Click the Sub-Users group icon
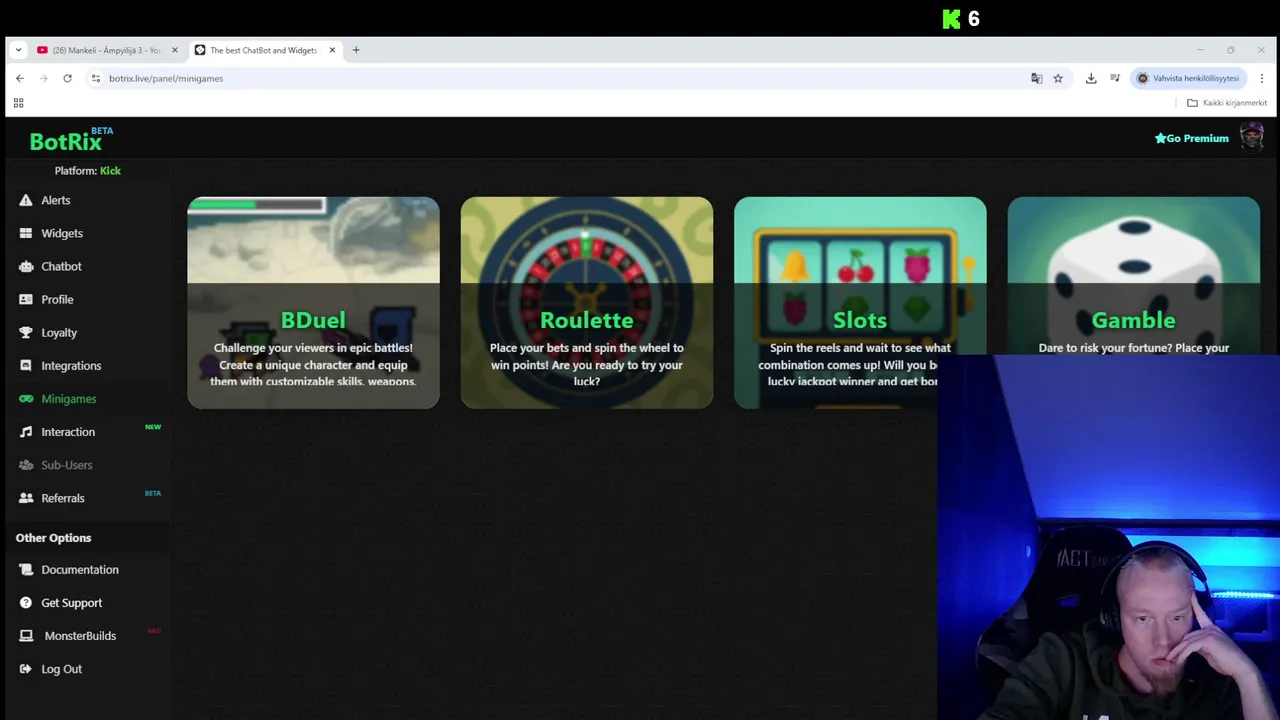The image size is (1280, 720). pyautogui.click(x=26, y=464)
